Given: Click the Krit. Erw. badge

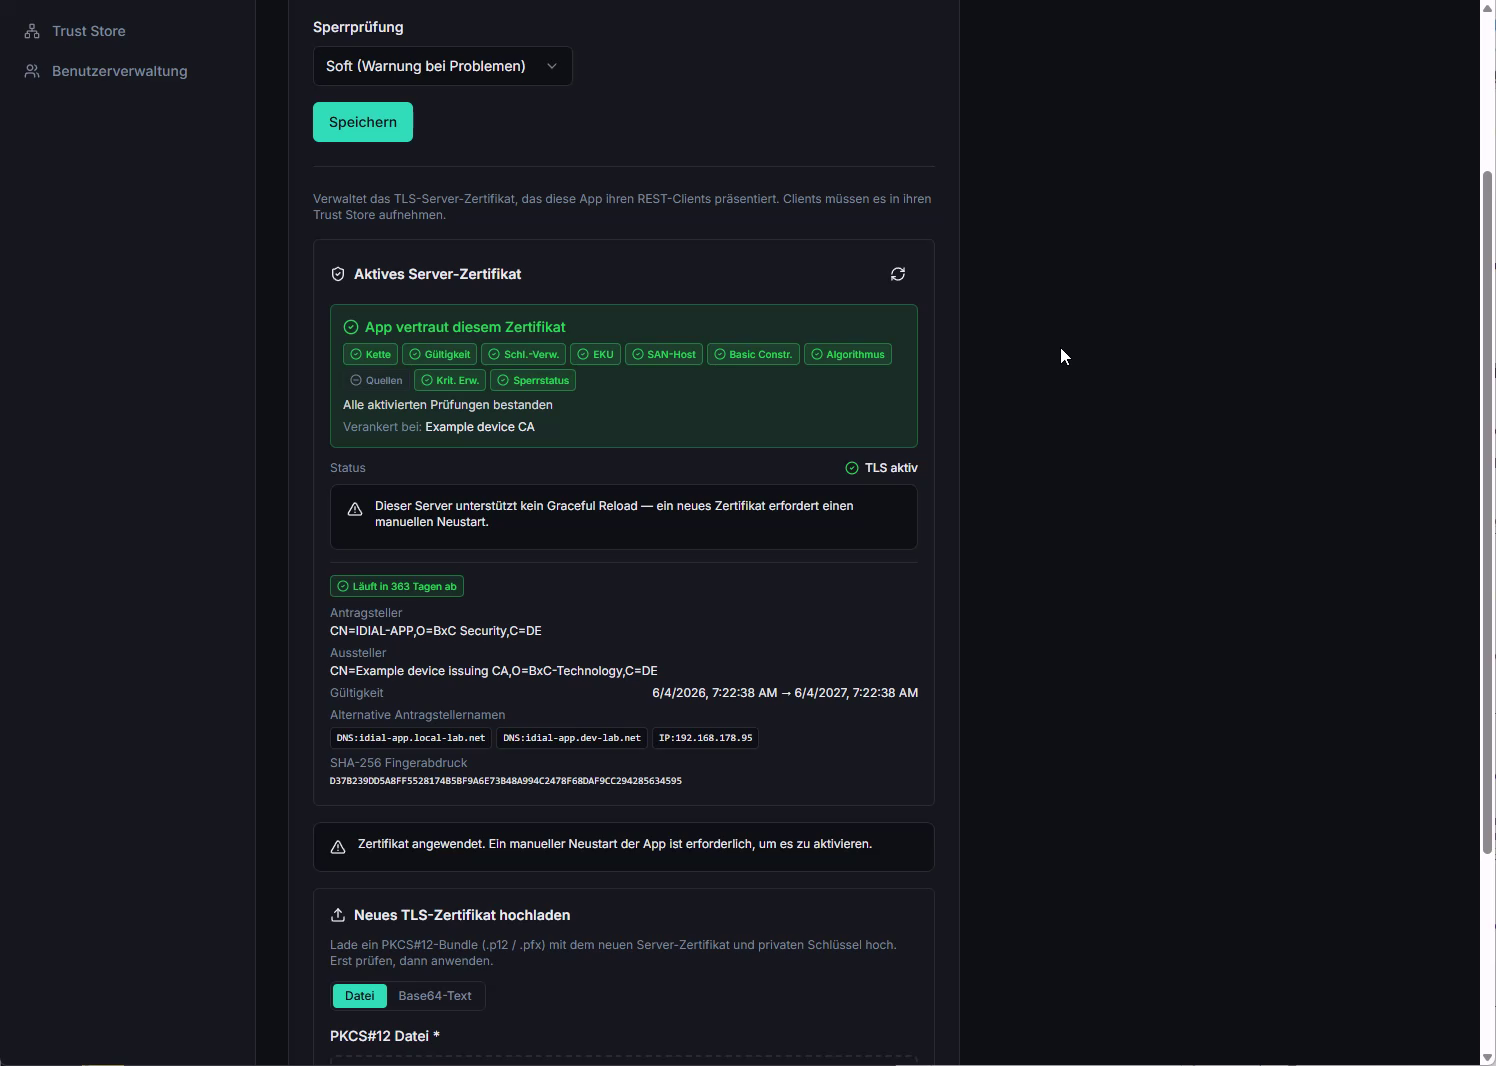Looking at the screenshot, I should point(450,380).
